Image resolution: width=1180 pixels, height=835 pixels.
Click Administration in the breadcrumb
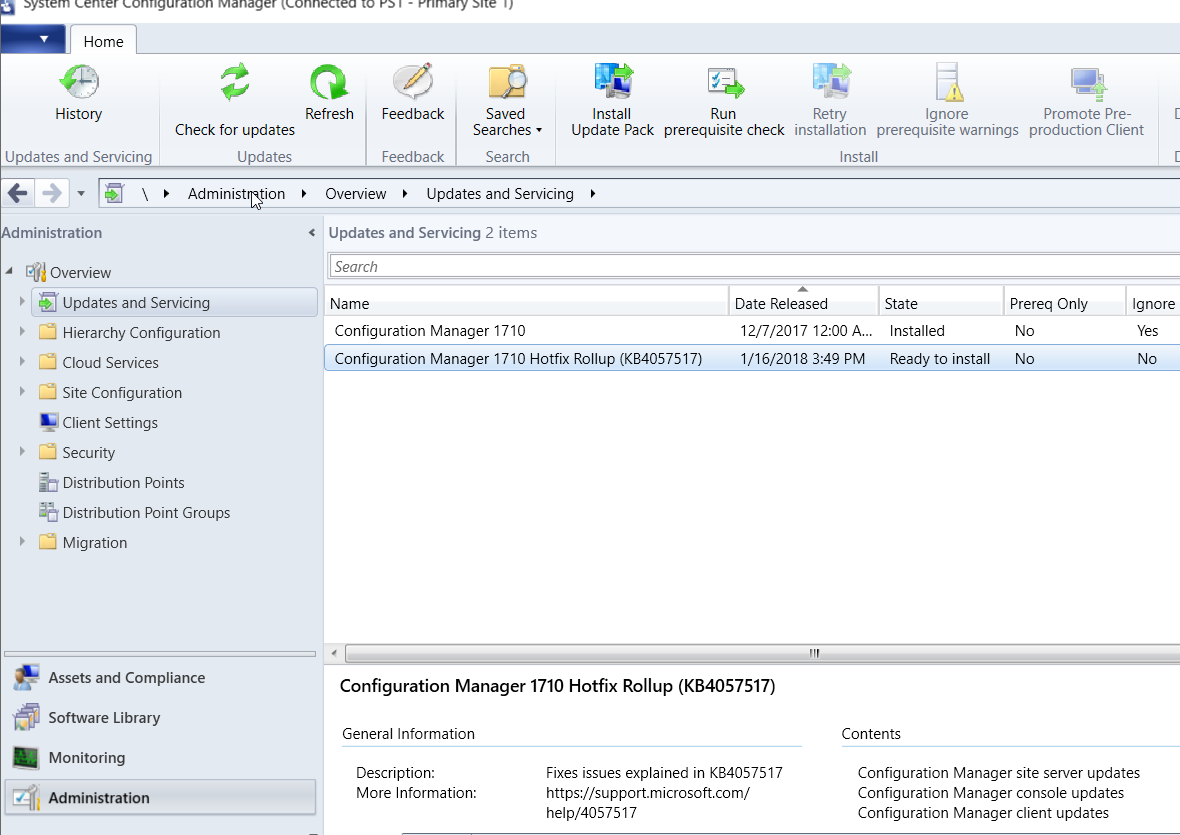pos(236,194)
